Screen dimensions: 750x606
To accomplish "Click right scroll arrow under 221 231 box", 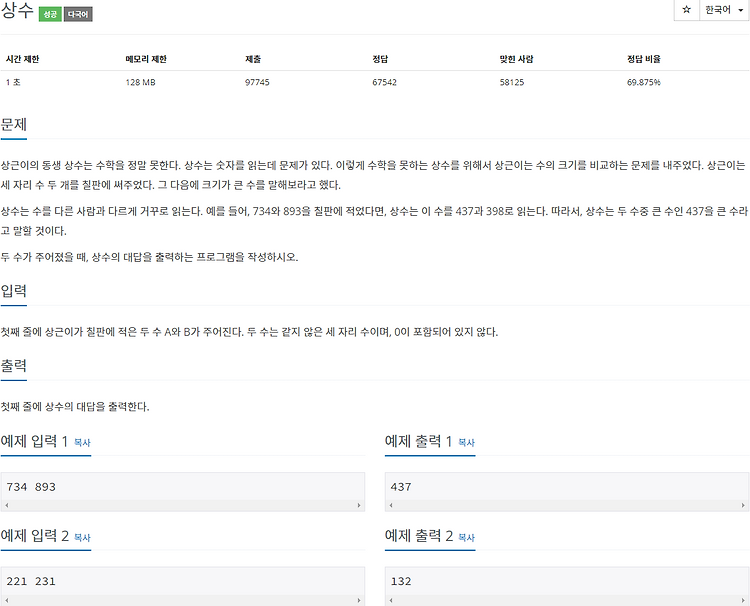I will coord(359,600).
